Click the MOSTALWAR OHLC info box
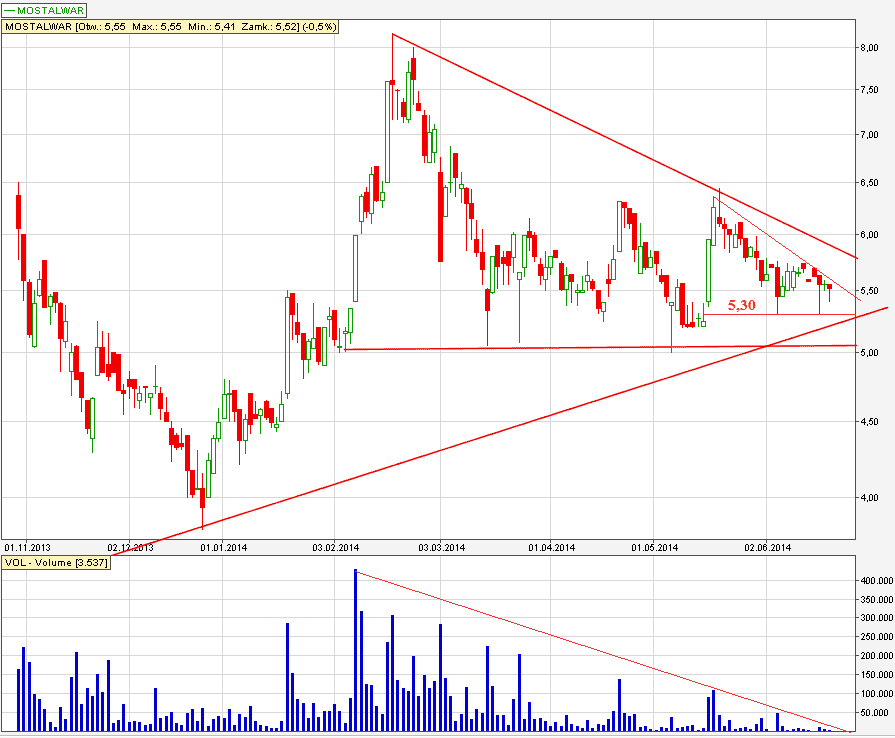 171,27
